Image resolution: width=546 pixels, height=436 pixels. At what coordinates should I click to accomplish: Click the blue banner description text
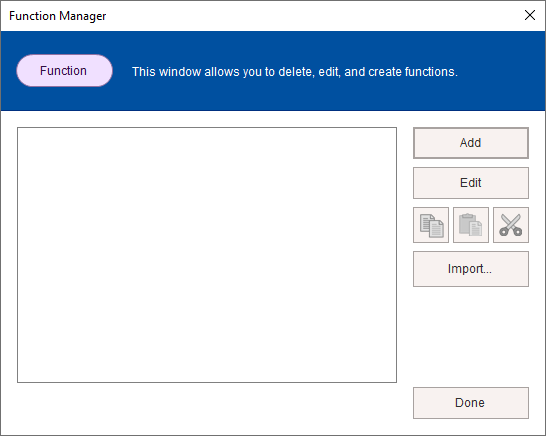[x=295, y=72]
